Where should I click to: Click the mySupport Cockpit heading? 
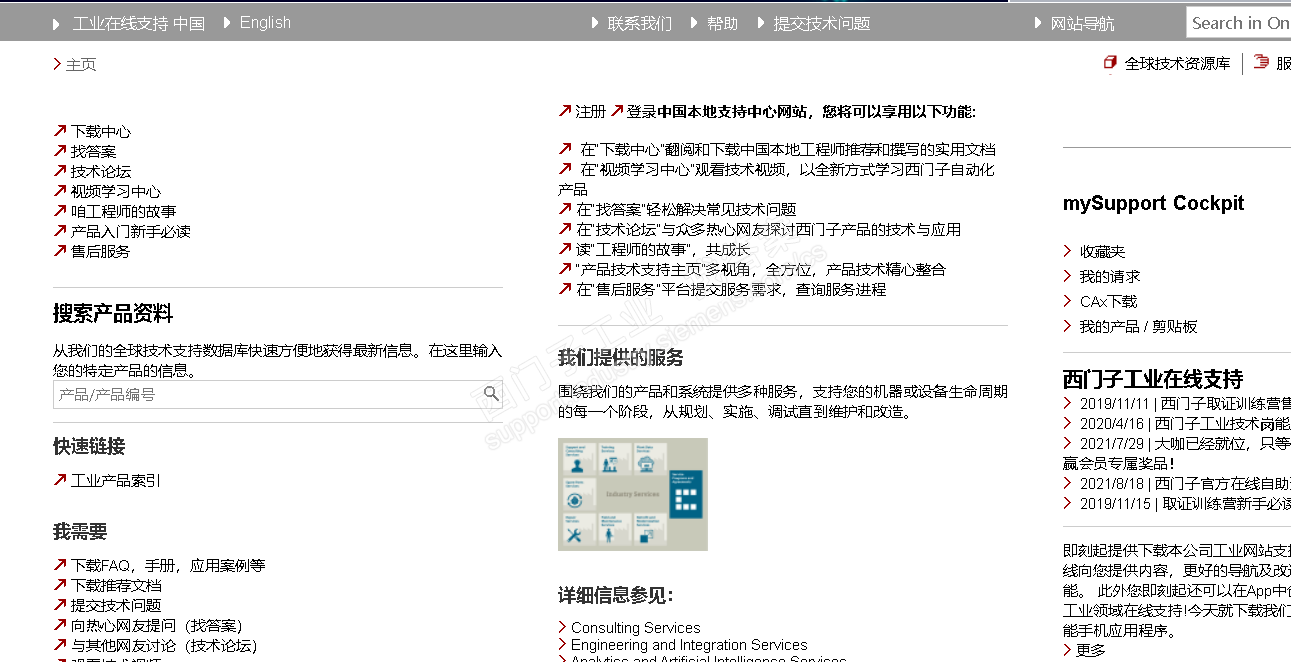pyautogui.click(x=1153, y=203)
